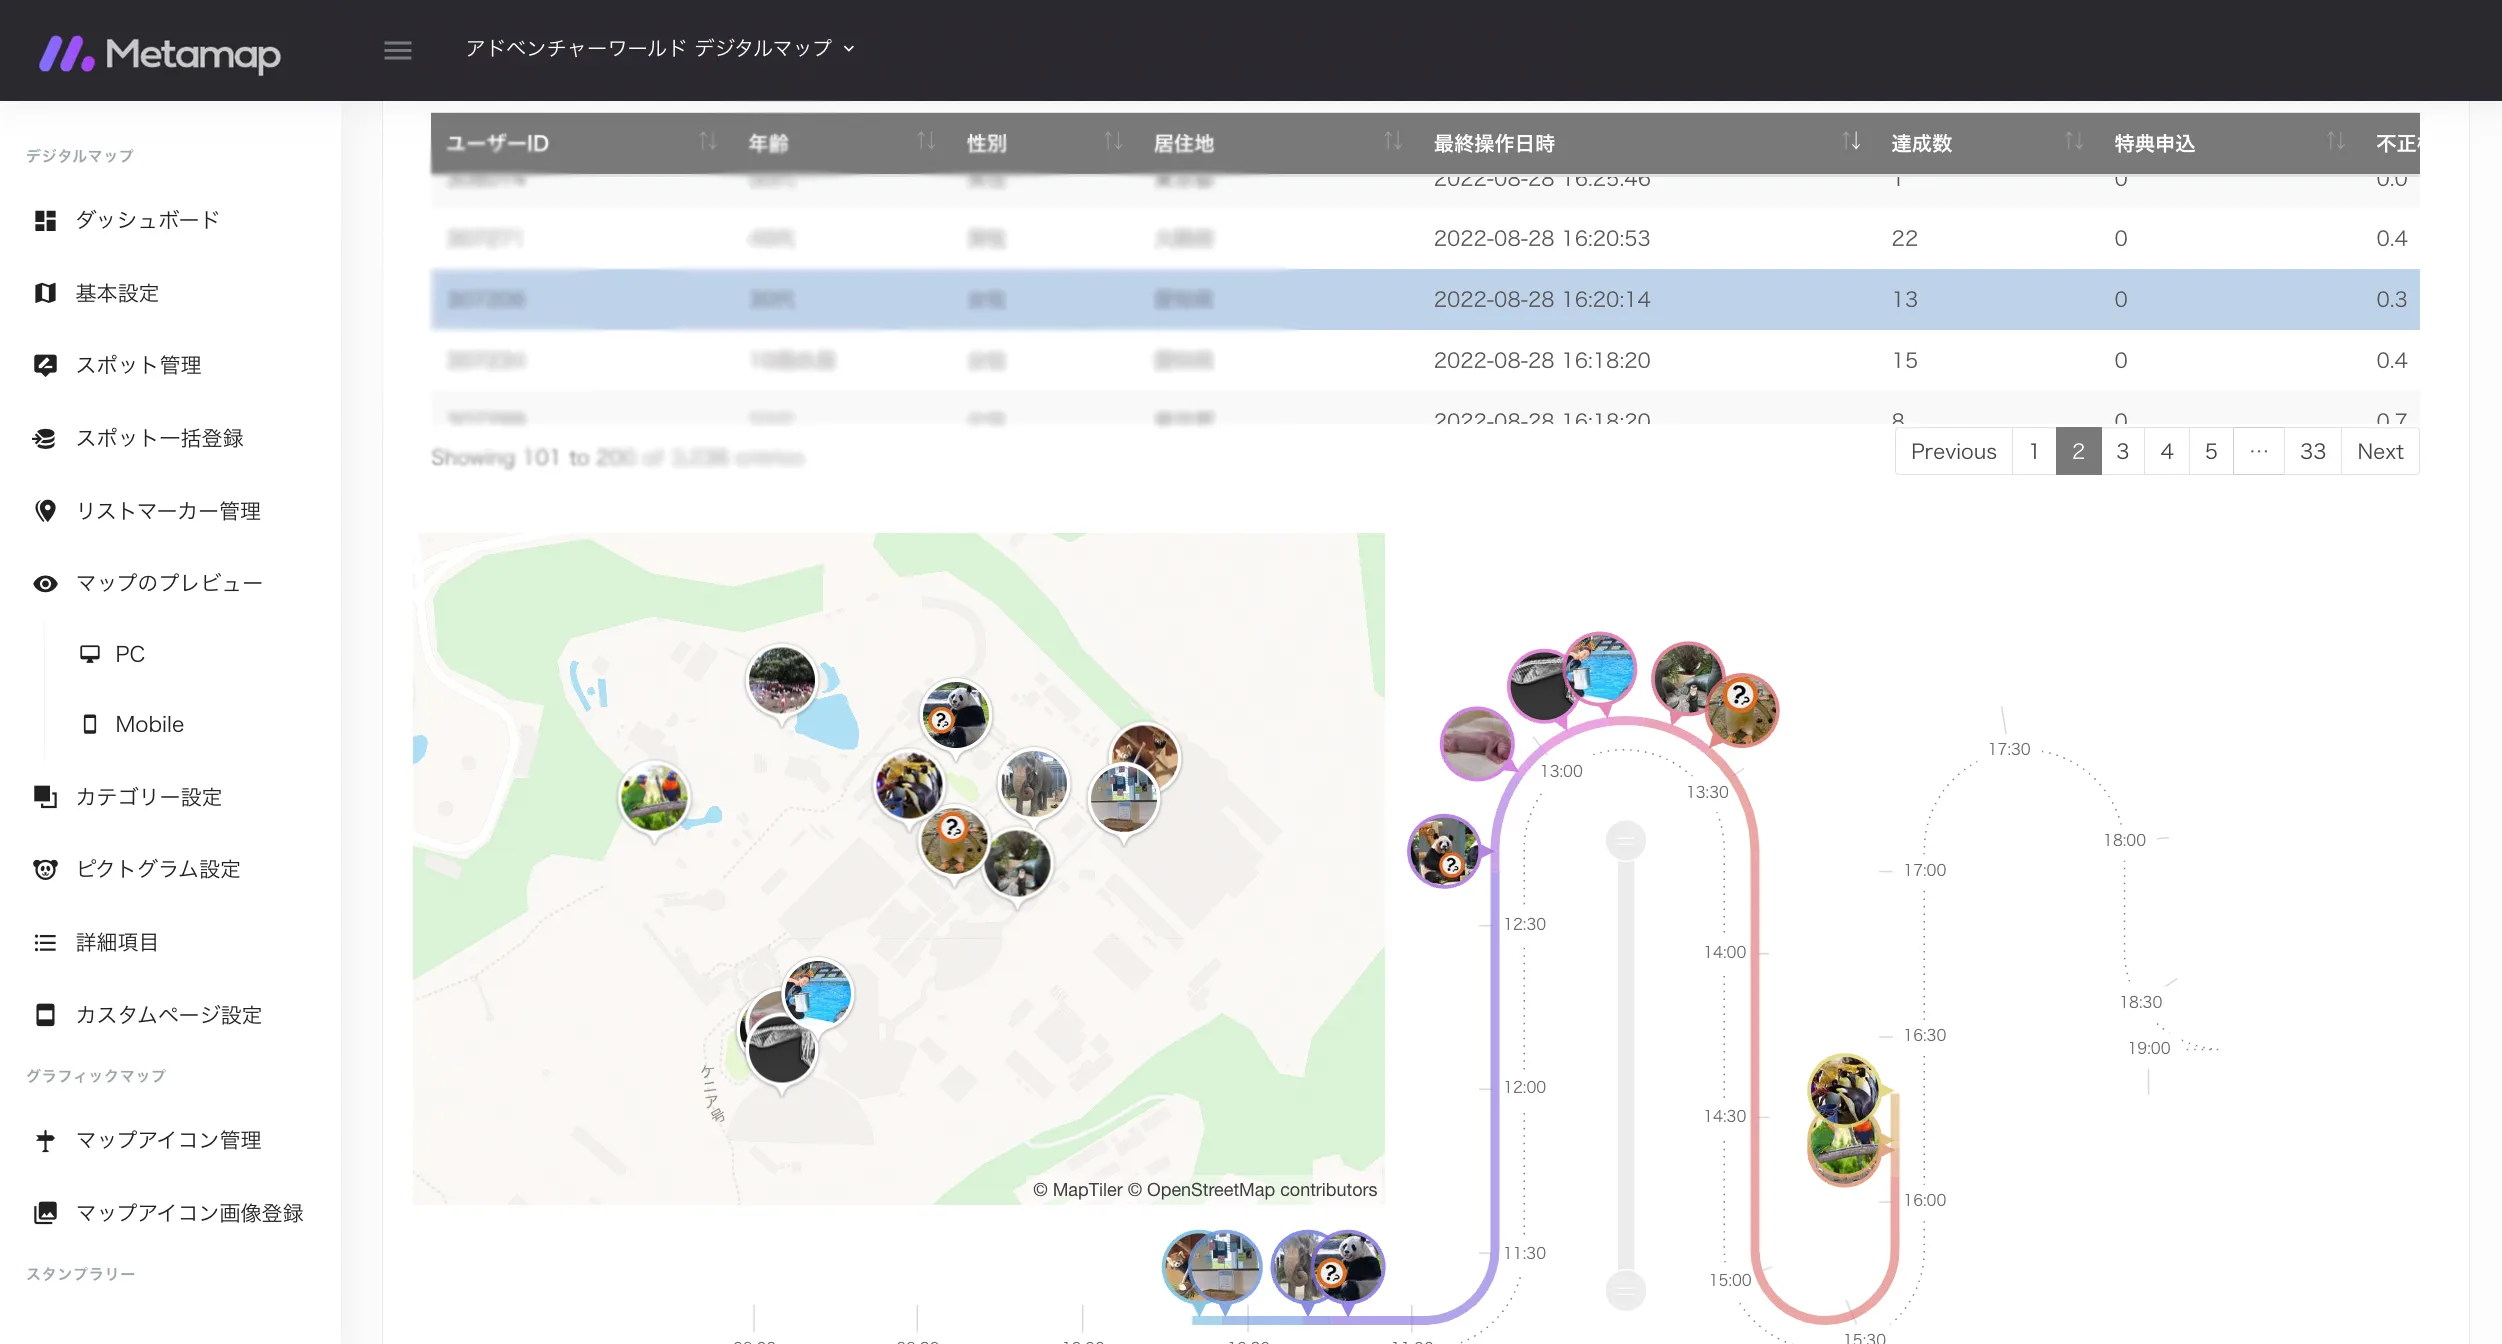
Task: Click the hamburger menu icon in header
Action: pyautogui.click(x=397, y=50)
